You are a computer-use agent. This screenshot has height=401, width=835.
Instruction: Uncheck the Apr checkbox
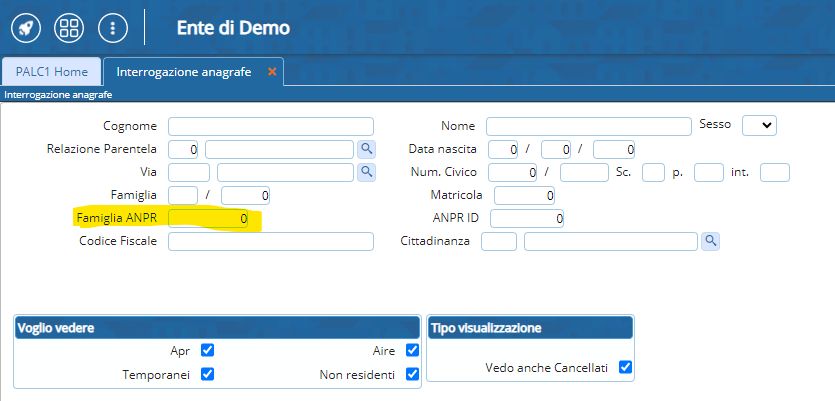[208, 350]
